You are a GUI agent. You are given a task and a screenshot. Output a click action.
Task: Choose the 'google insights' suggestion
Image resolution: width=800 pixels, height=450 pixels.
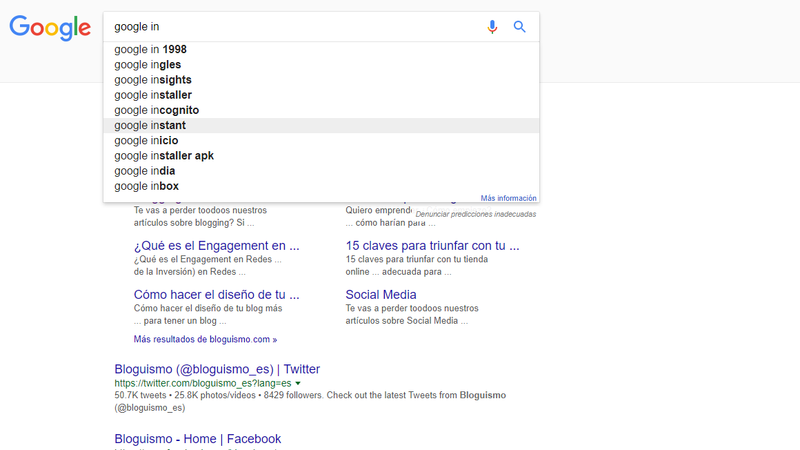[321, 80]
